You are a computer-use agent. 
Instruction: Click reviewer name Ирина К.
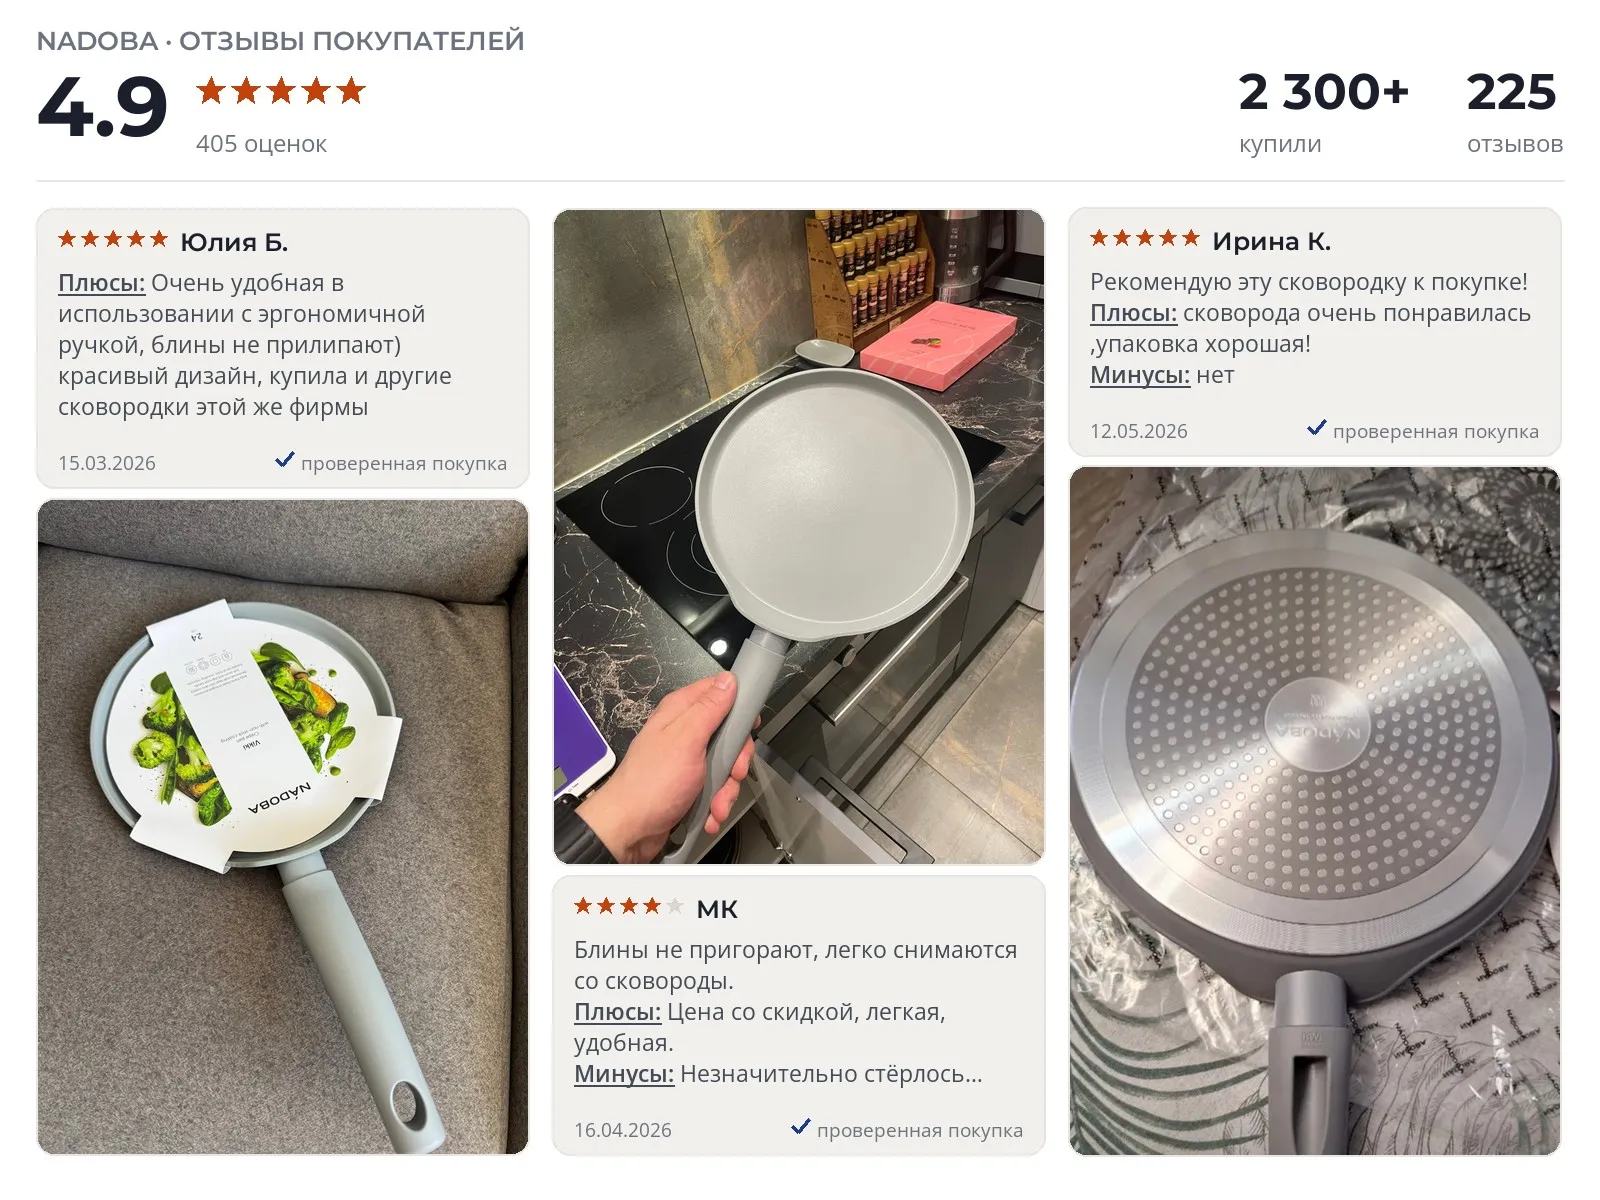pyautogui.click(x=1271, y=241)
